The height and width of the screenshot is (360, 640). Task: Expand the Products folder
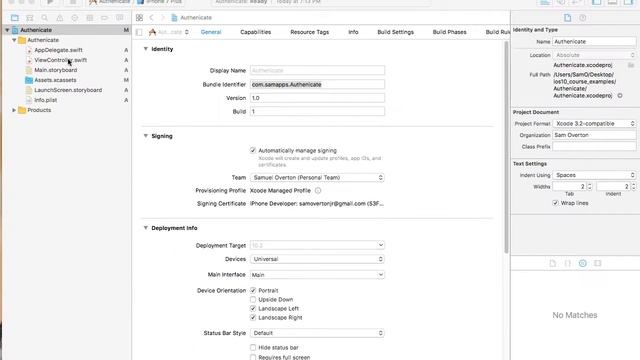[x=14, y=110]
